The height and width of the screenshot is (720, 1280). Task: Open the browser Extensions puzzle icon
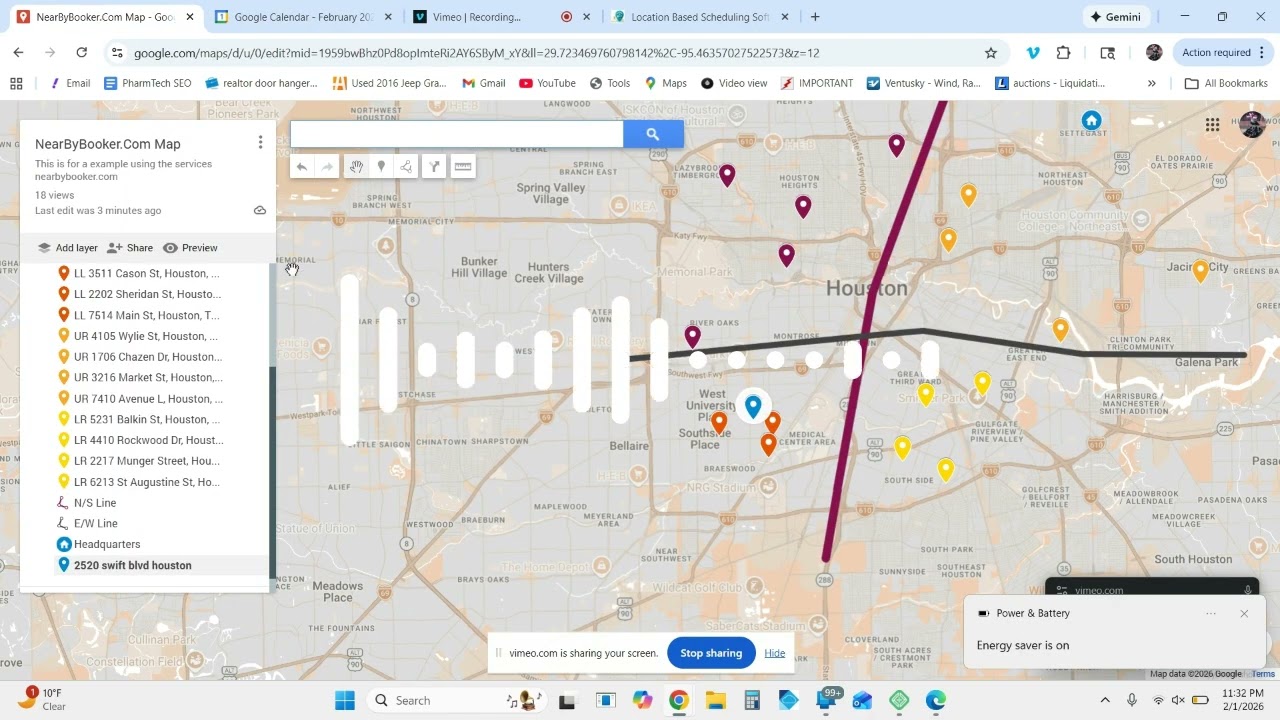[x=1063, y=53]
